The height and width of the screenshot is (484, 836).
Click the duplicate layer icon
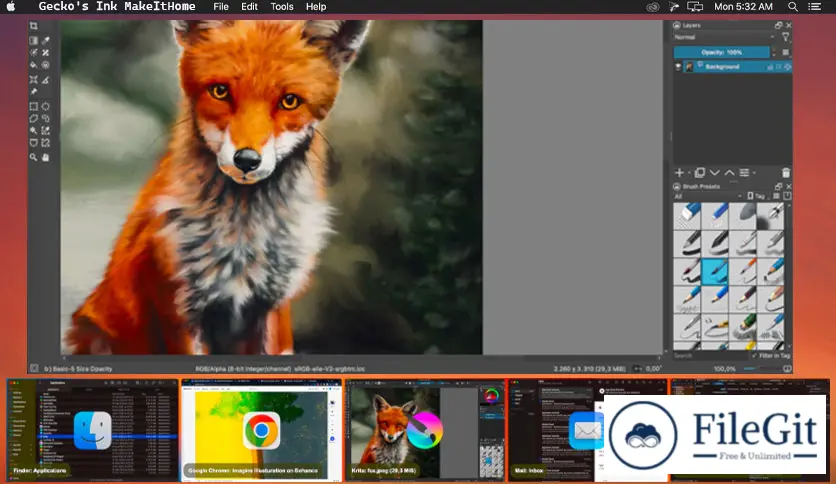700,173
